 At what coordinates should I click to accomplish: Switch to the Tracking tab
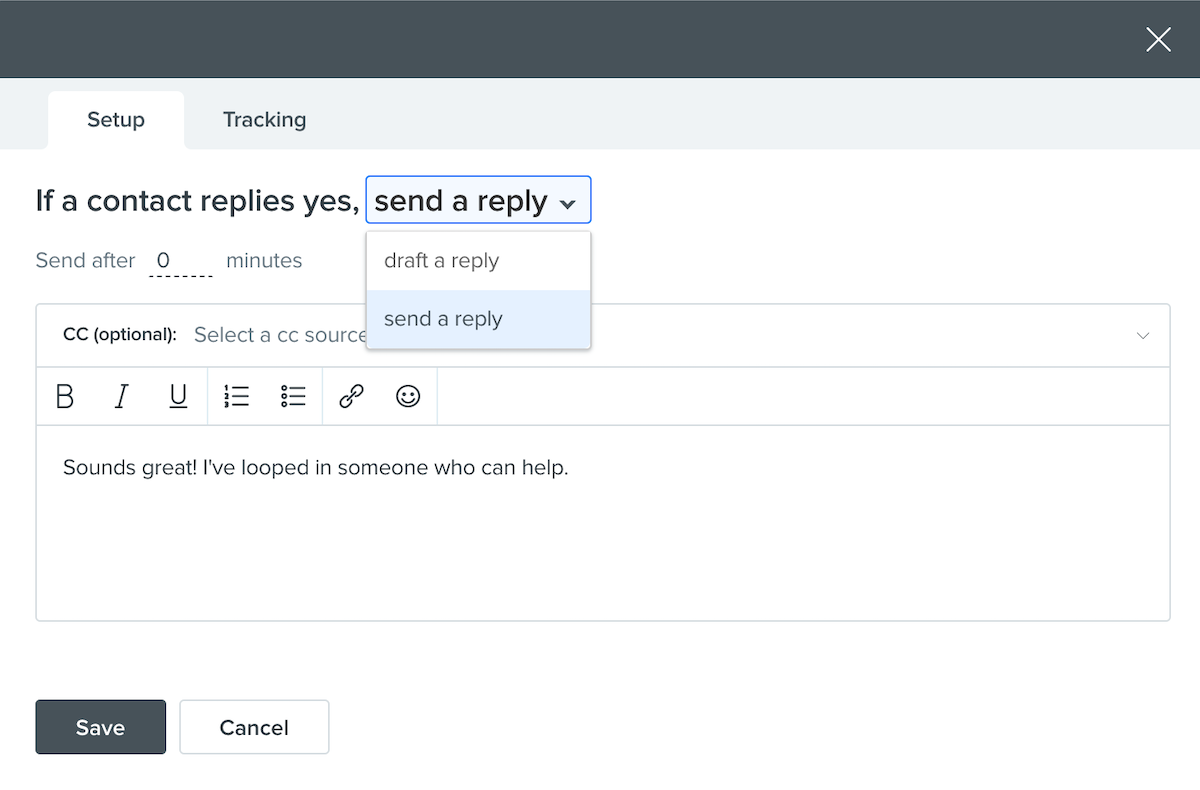point(264,120)
